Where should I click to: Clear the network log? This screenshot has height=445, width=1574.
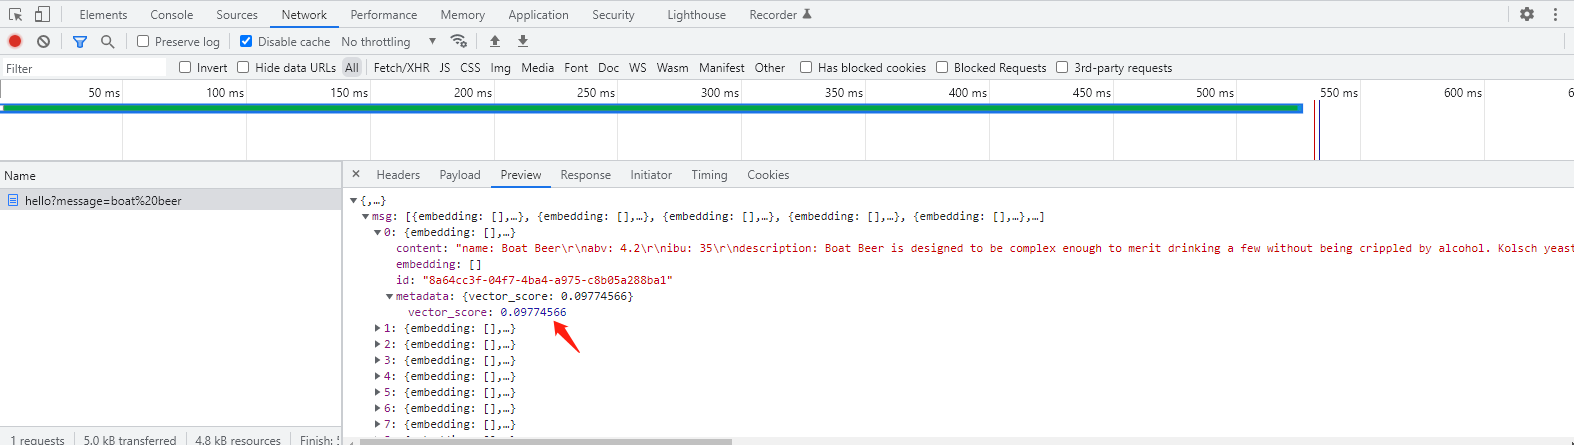[43, 41]
